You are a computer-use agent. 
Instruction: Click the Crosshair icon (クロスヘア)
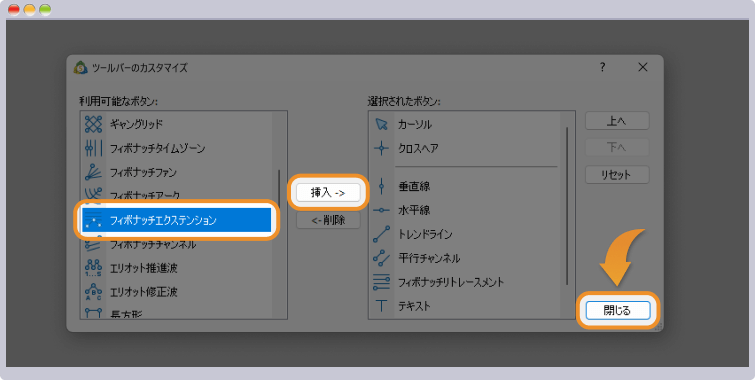pyautogui.click(x=381, y=148)
